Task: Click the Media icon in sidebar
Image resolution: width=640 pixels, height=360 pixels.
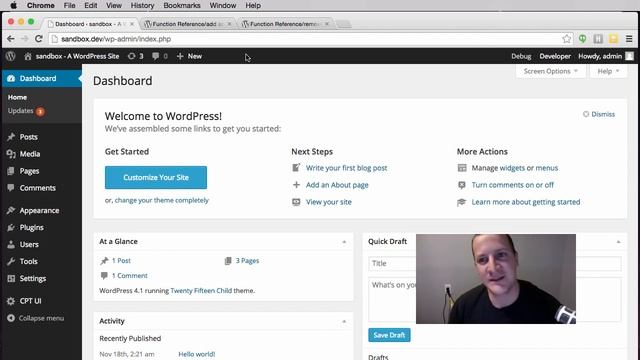Action: click(11, 154)
